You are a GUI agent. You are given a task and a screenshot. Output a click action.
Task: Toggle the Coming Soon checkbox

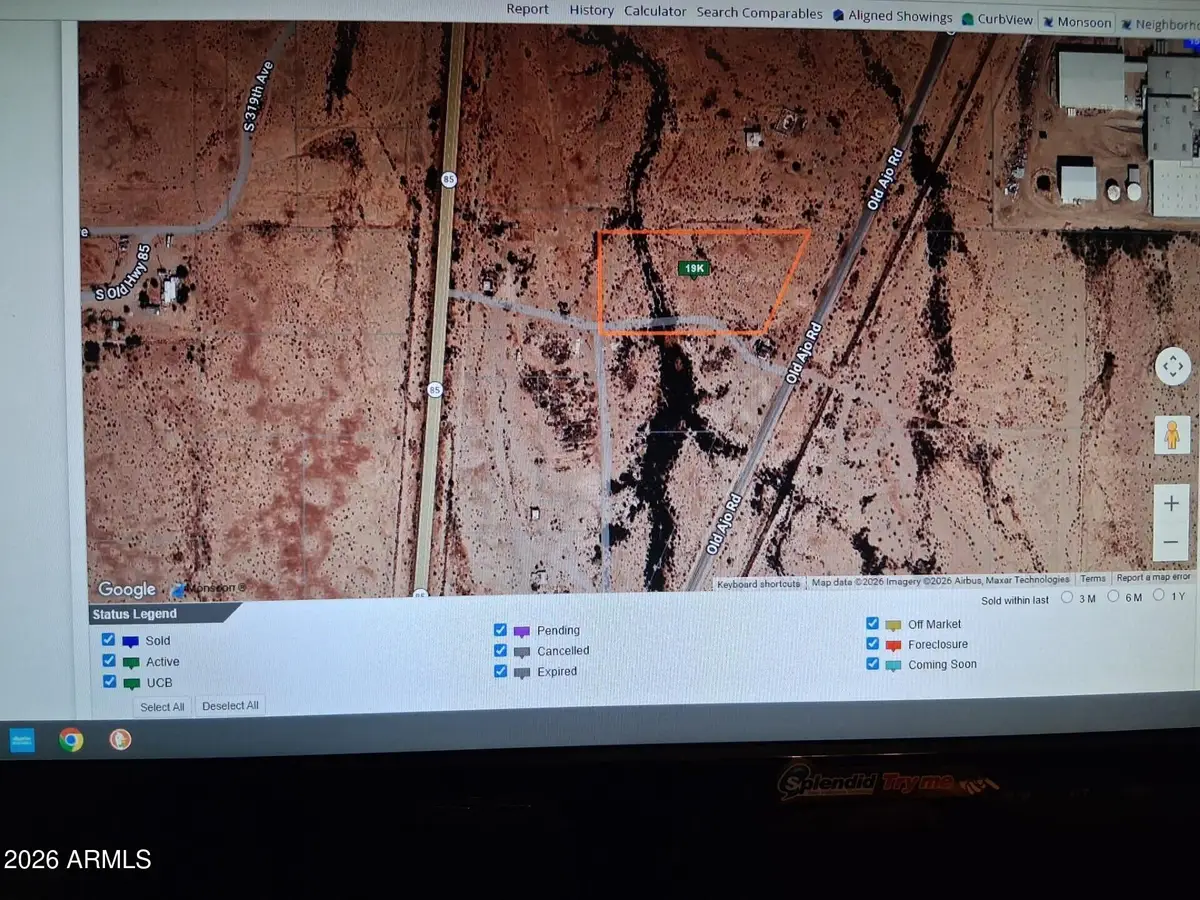coord(872,664)
